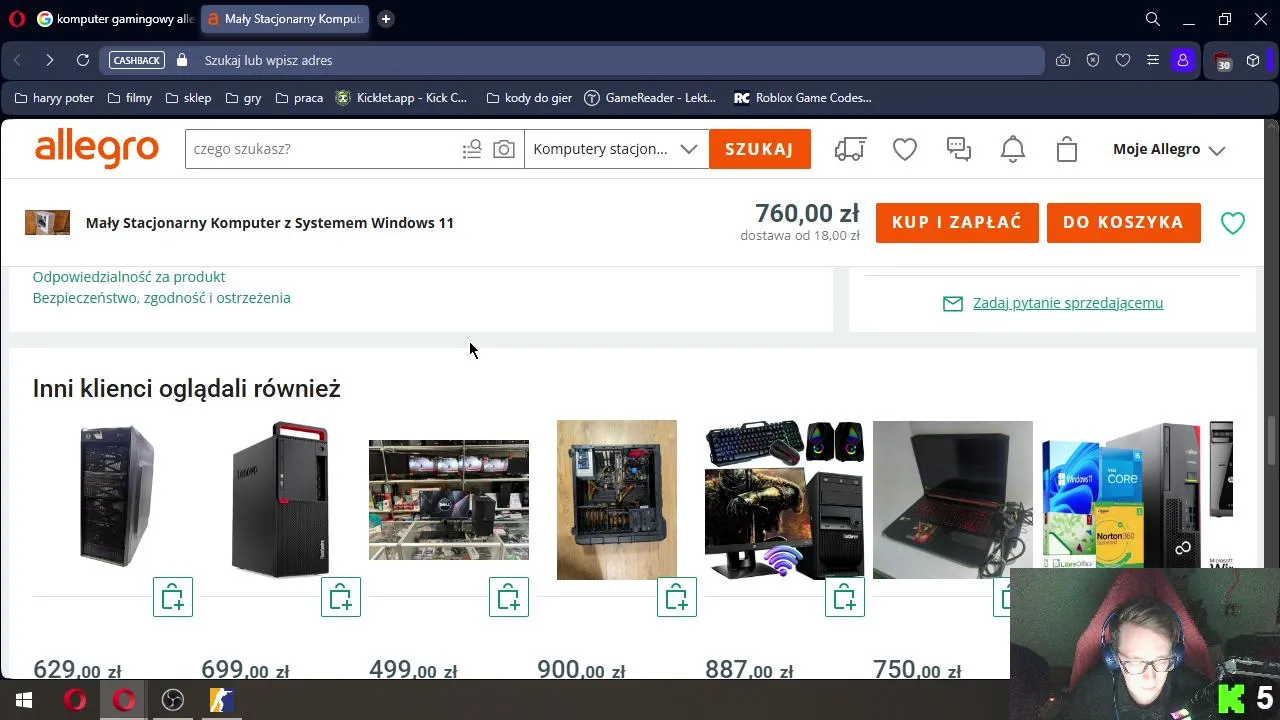Click the Allegro logo

[97, 149]
